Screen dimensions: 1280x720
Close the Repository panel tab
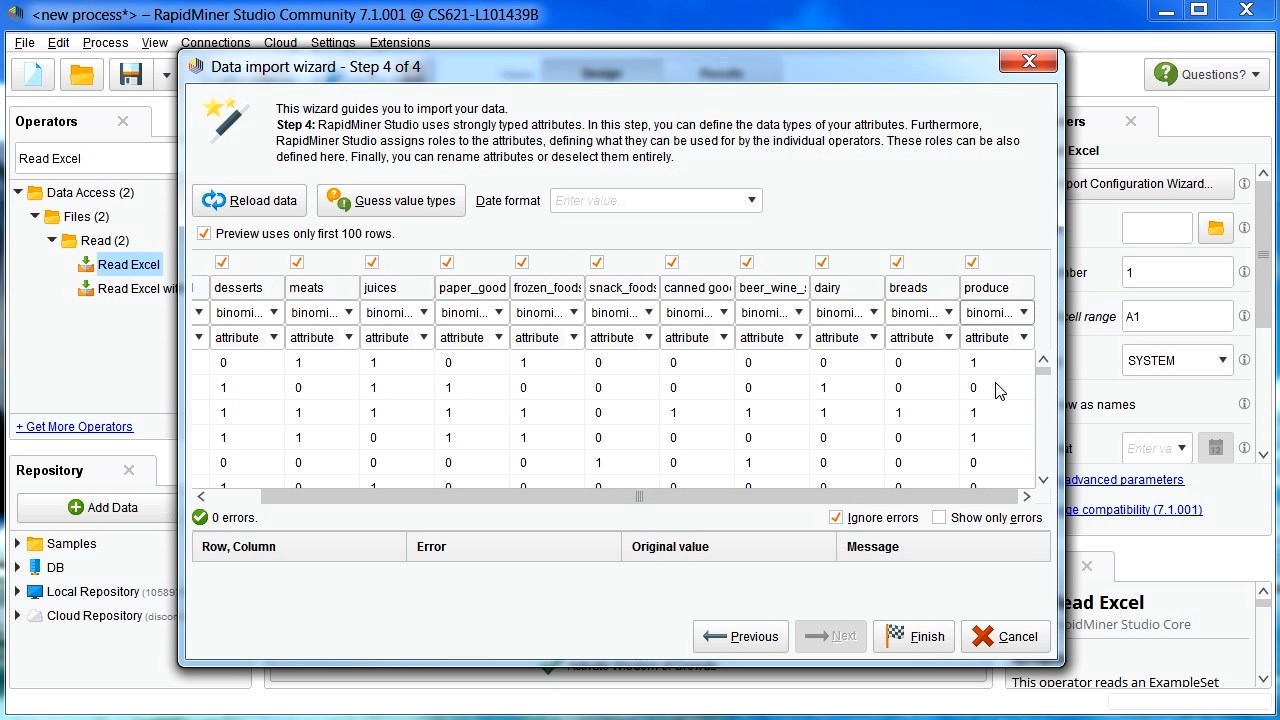pos(129,470)
